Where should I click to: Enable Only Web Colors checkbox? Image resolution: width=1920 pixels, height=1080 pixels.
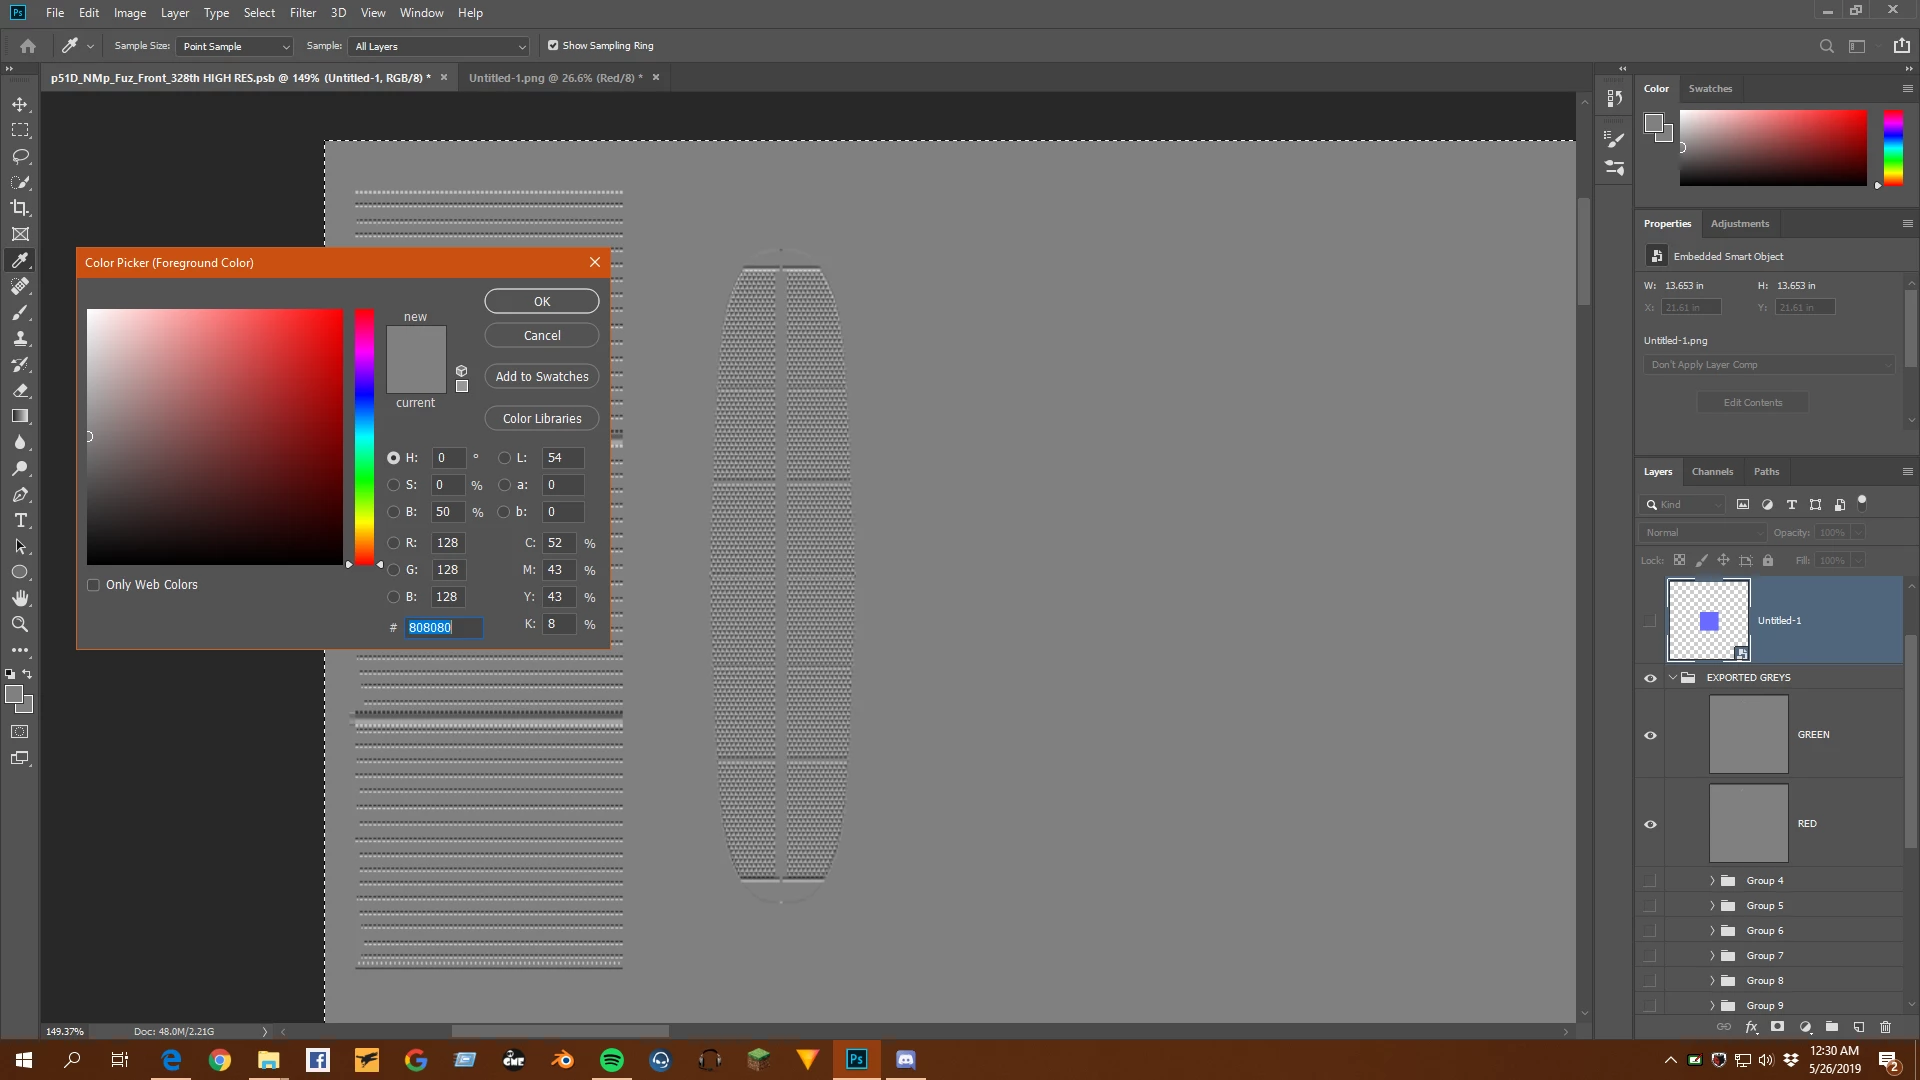[94, 585]
